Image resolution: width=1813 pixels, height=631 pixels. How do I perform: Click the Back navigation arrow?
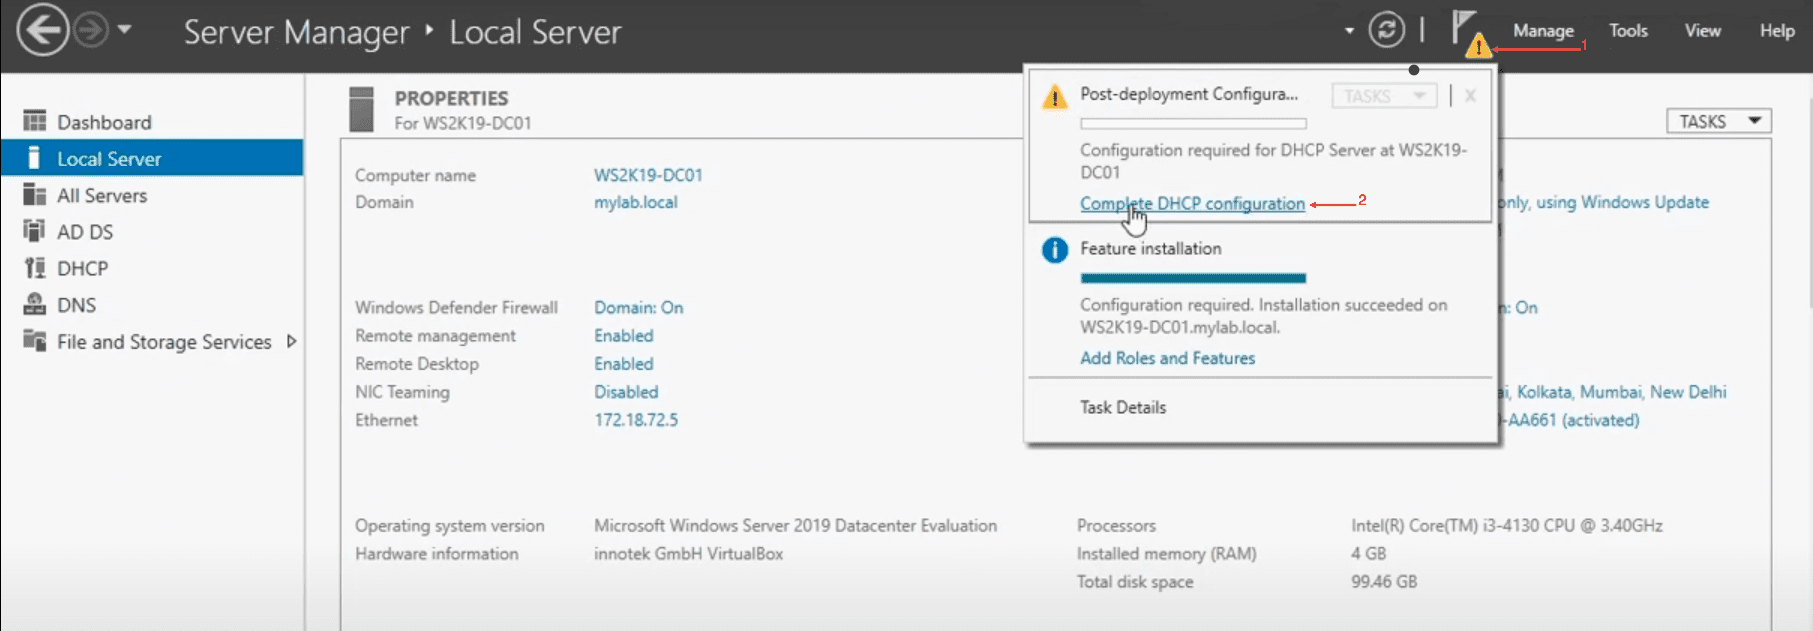[x=42, y=30]
